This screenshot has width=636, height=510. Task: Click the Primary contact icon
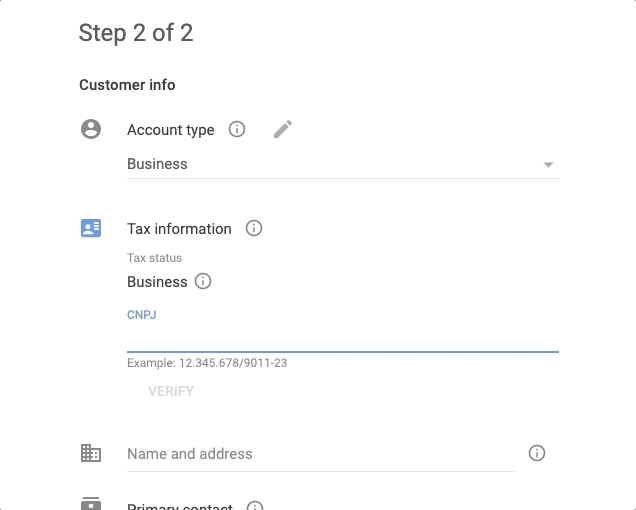(91, 503)
